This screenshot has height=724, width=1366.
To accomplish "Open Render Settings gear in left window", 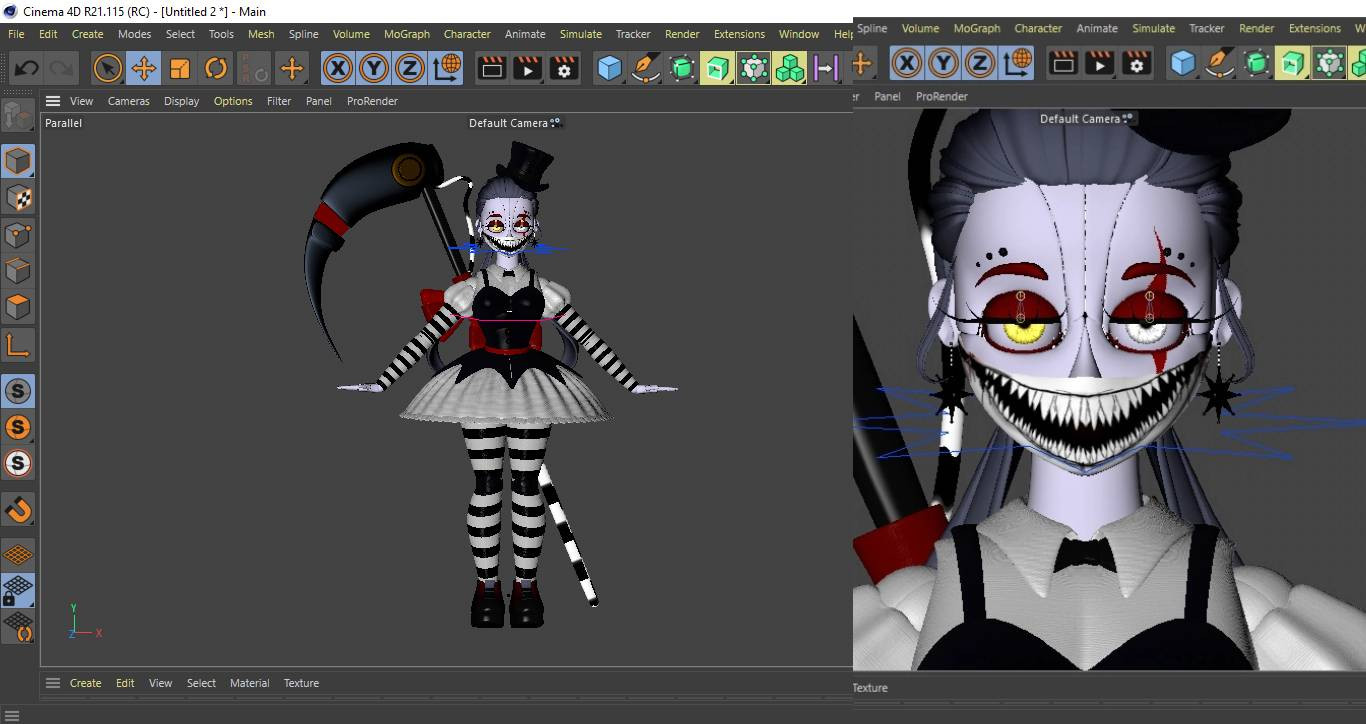I will point(564,69).
